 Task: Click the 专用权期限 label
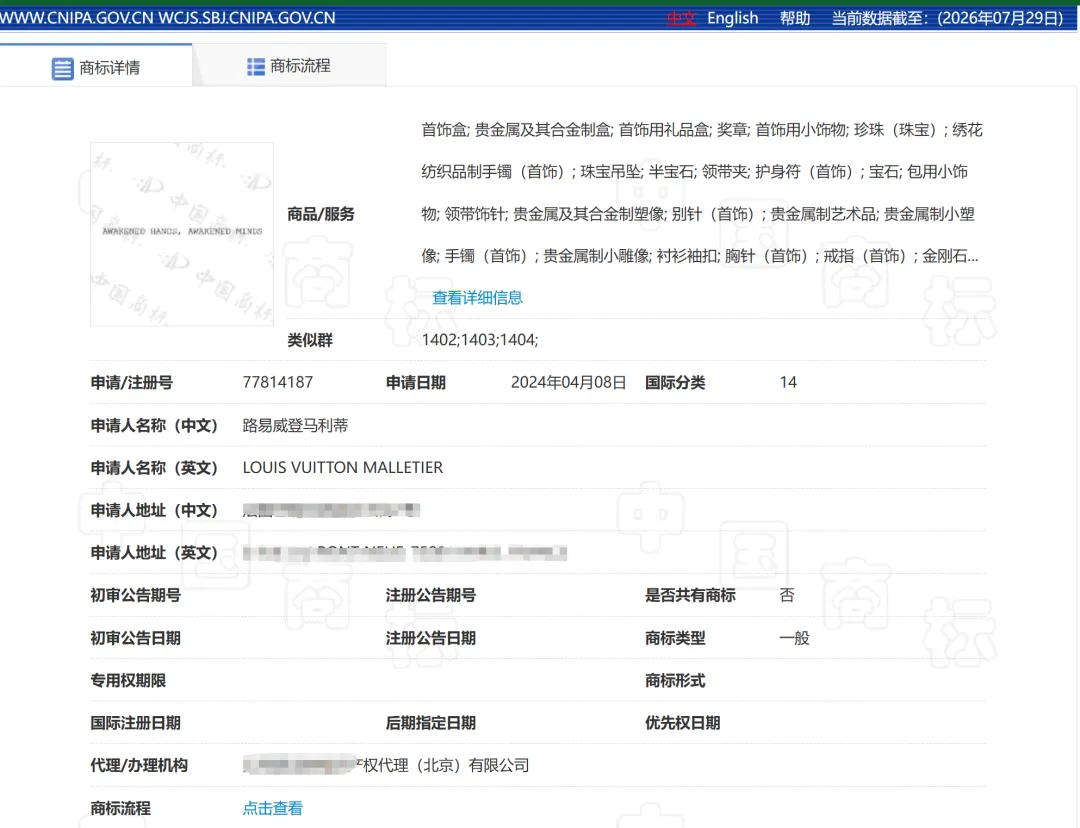pyautogui.click(x=128, y=681)
